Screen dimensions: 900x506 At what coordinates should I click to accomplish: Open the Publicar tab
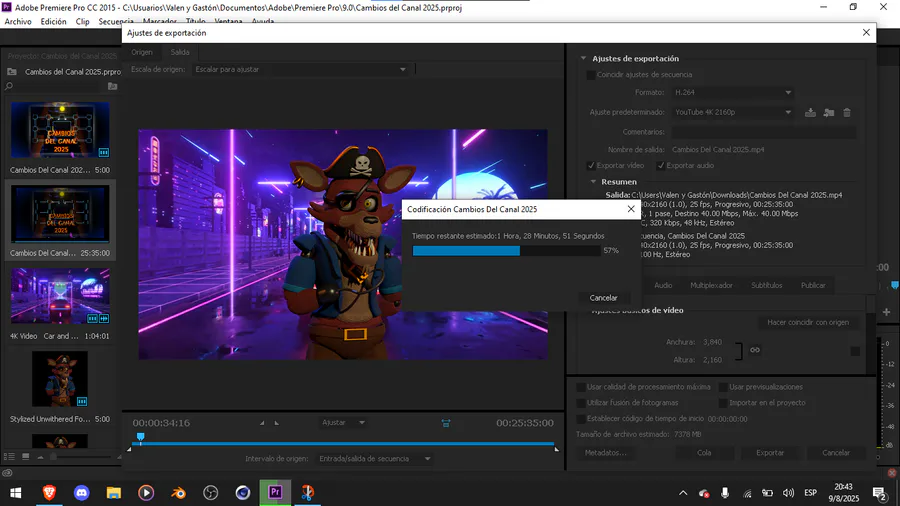point(813,285)
